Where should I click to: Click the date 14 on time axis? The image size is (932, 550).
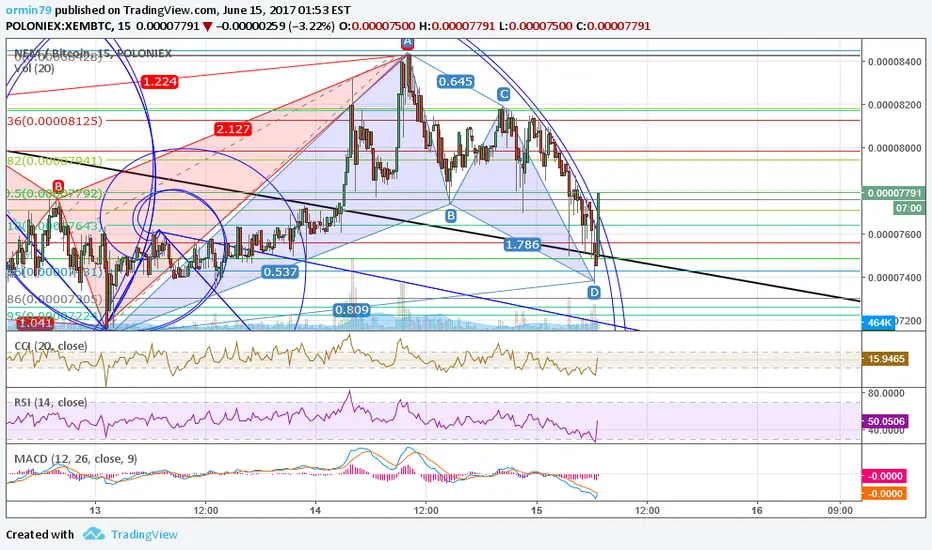coord(315,510)
